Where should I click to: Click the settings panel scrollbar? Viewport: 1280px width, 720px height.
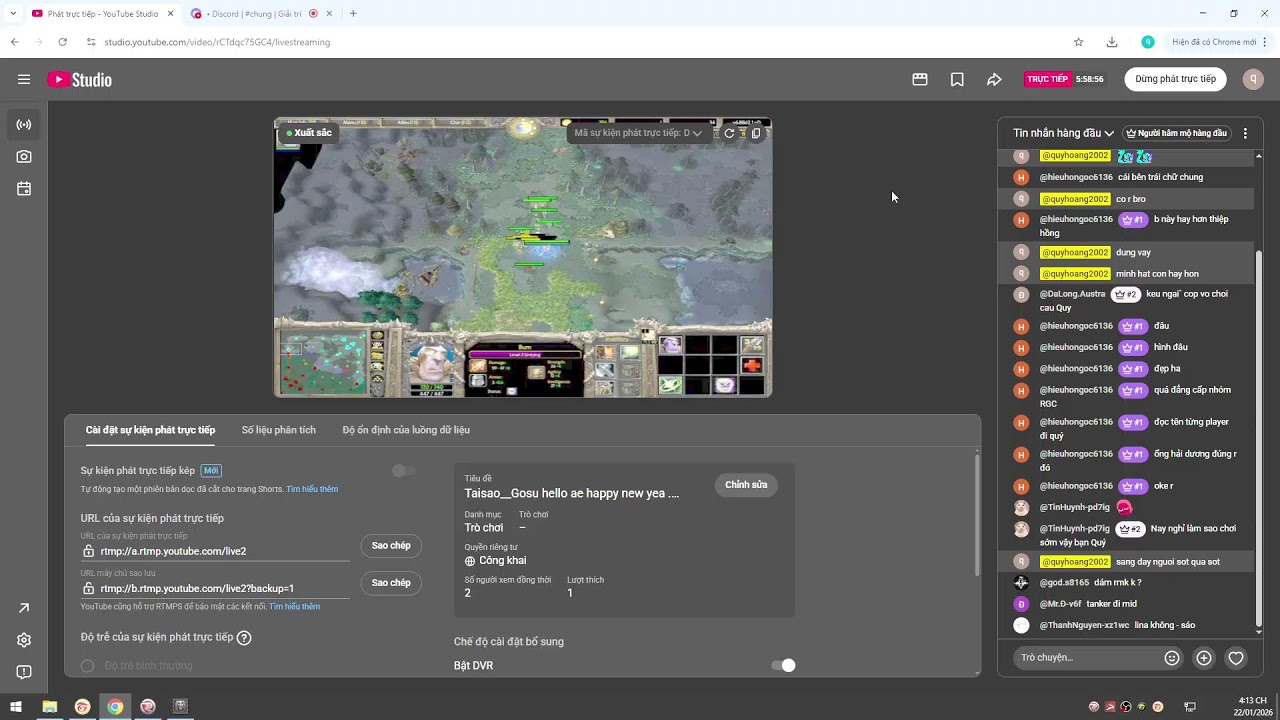[977, 516]
